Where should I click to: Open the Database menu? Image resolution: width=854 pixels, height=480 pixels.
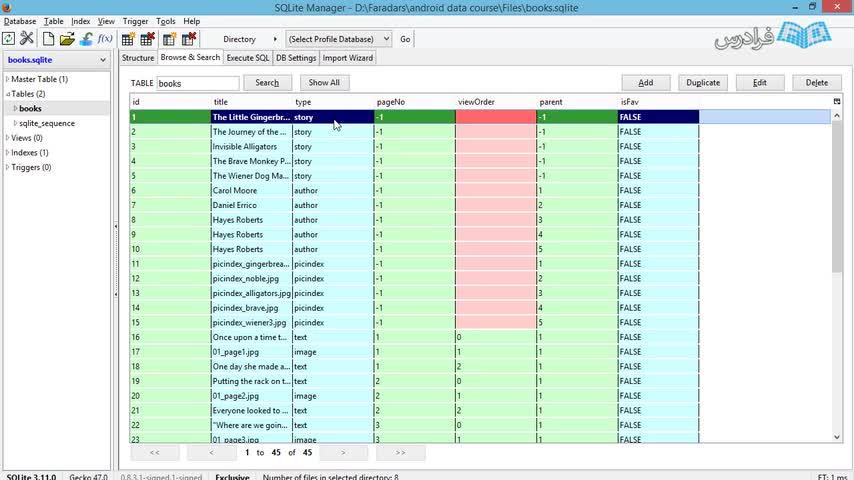20,21
